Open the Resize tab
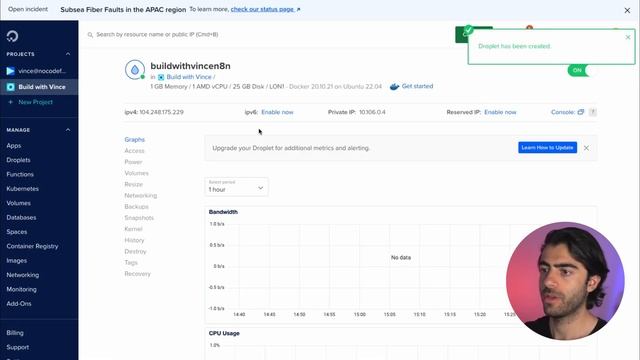Screen dimensions: 640x360 point(133,184)
